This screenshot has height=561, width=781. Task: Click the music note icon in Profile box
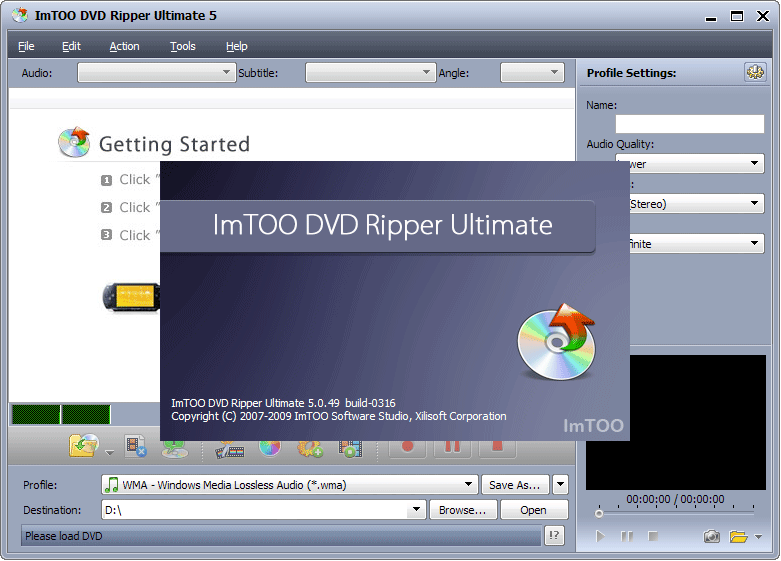click(113, 484)
